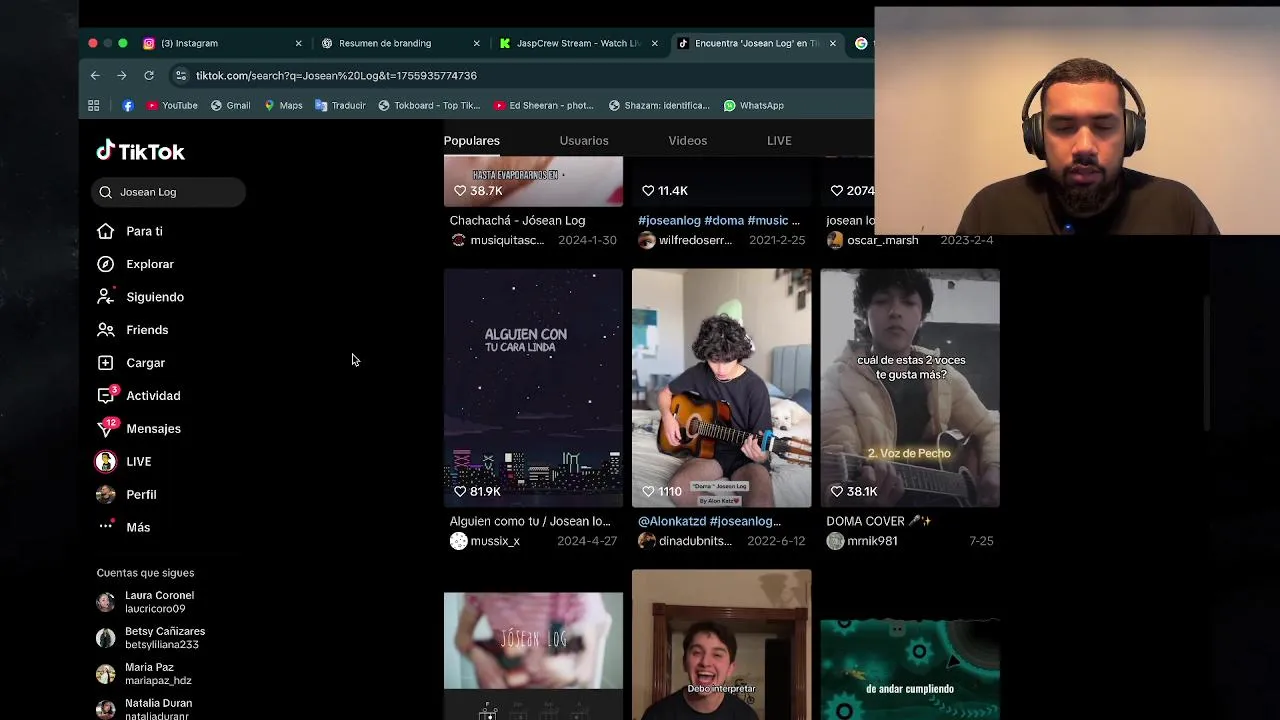This screenshot has height=720, width=1280.
Task: Go to Siguiendo feed
Action: pyautogui.click(x=140, y=297)
